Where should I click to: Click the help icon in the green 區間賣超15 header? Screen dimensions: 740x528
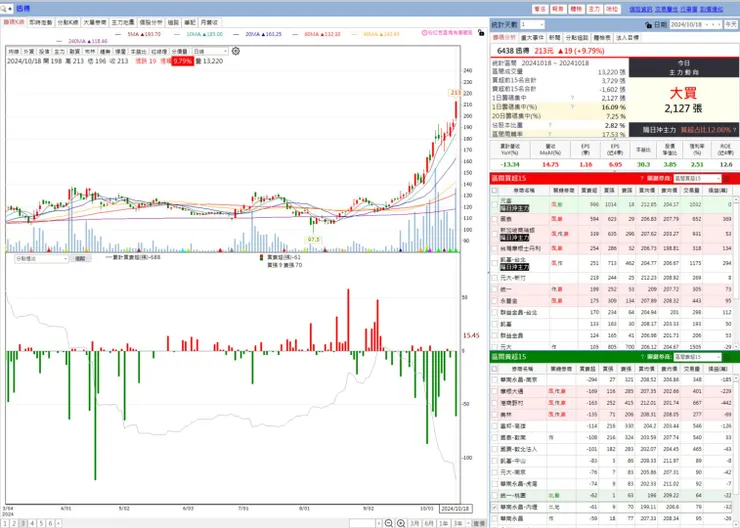coord(642,357)
